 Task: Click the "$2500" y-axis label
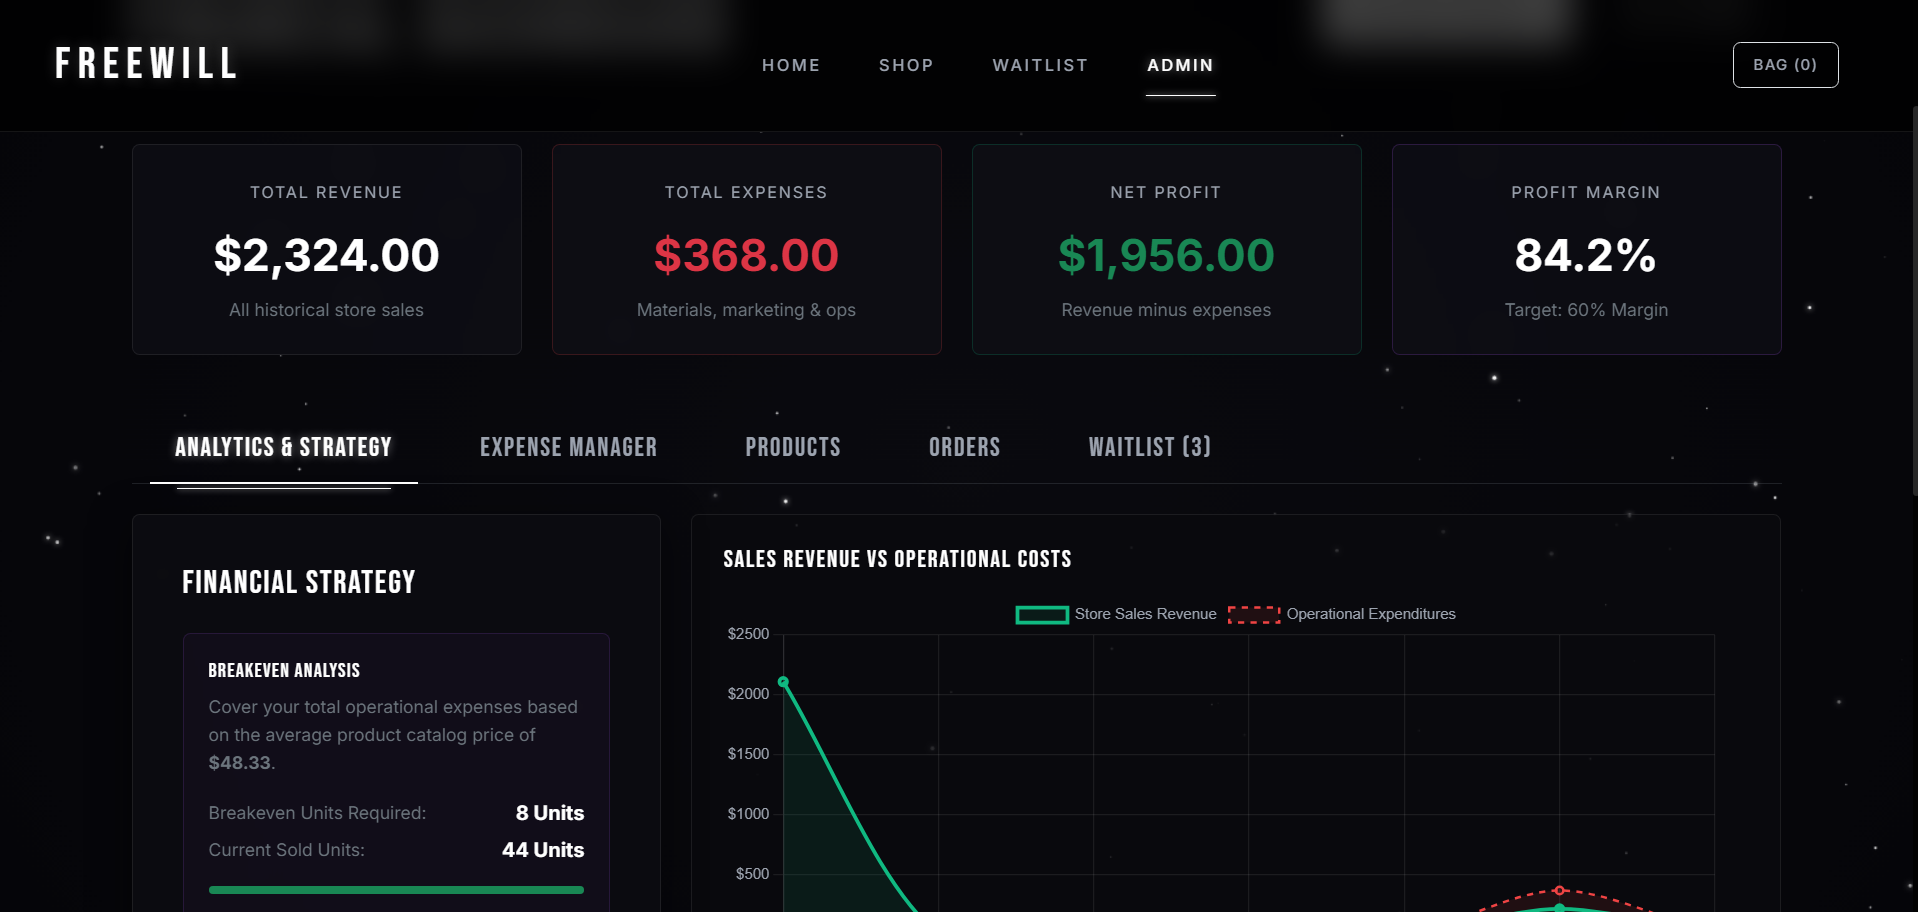click(x=748, y=634)
